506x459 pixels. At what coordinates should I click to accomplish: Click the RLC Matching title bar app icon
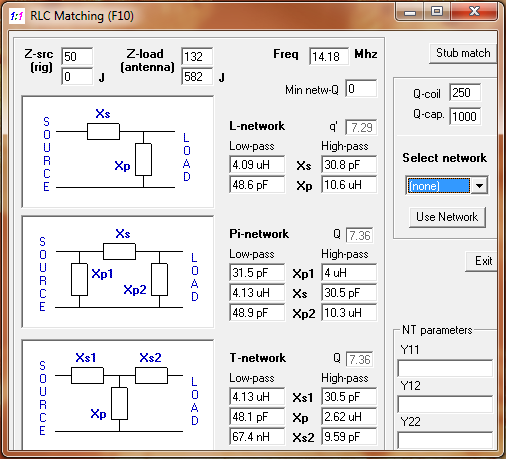pyautogui.click(x=17, y=16)
